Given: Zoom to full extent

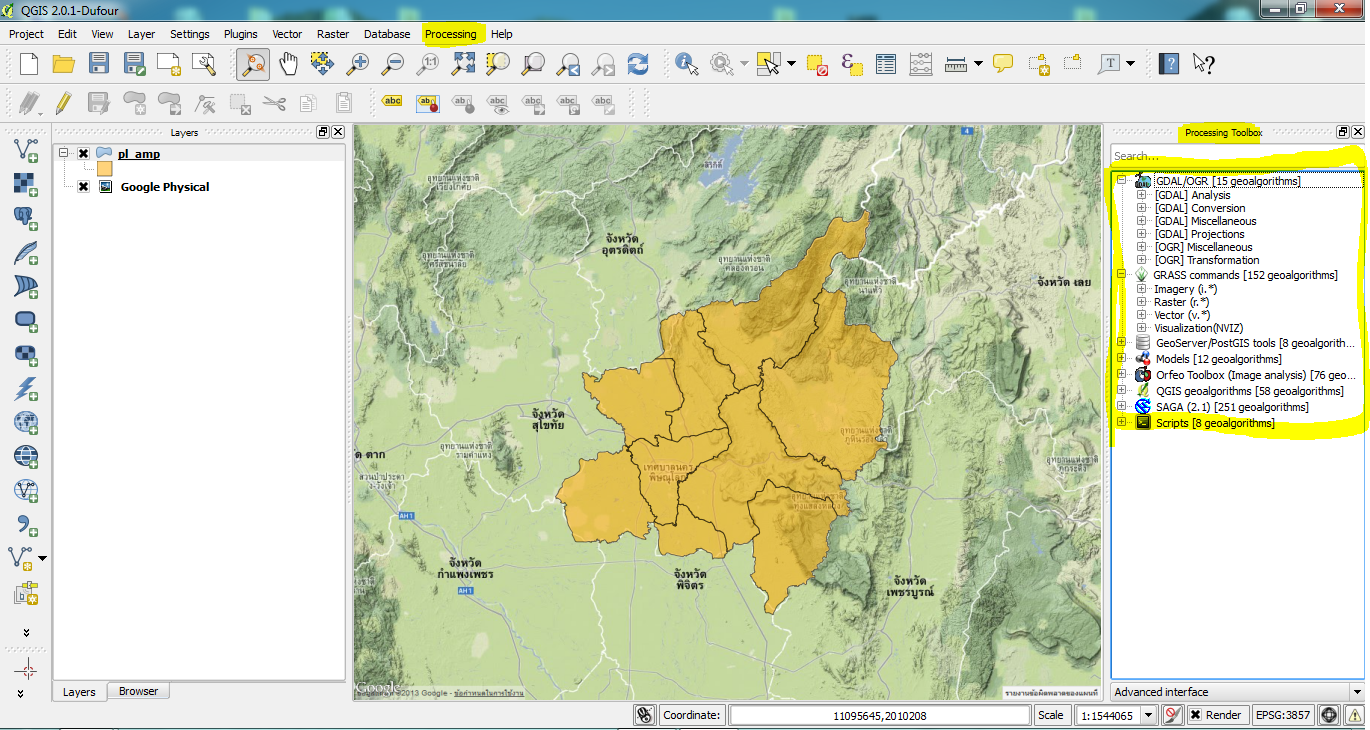Looking at the screenshot, I should pos(463,64).
